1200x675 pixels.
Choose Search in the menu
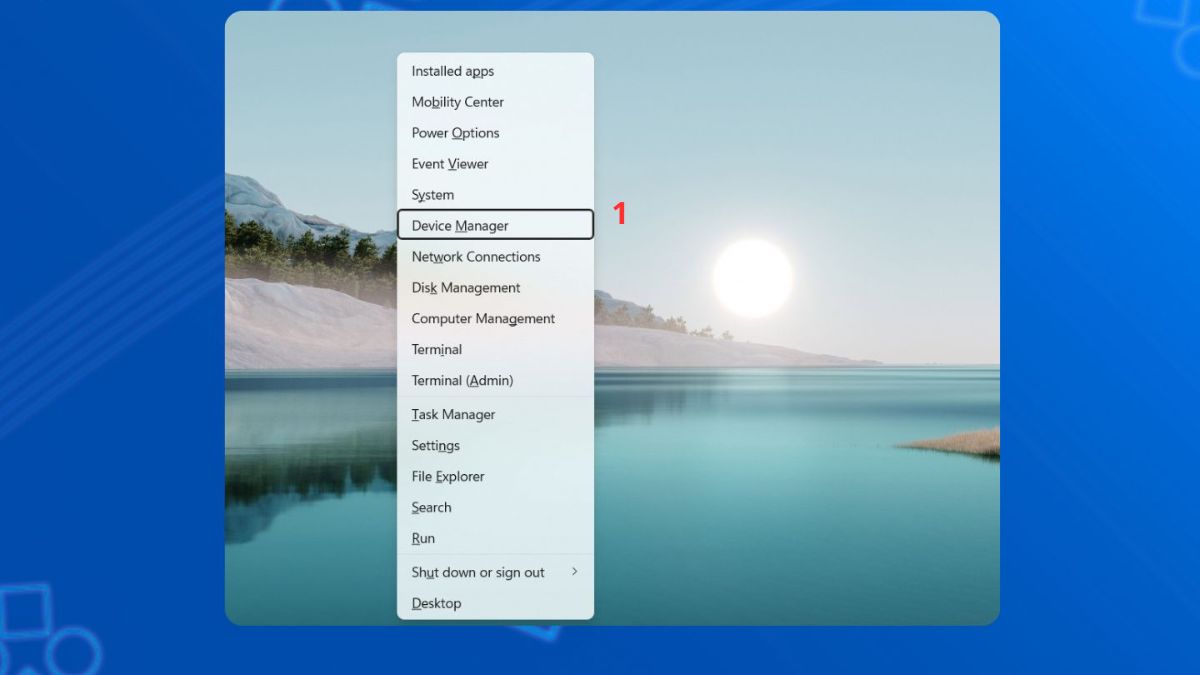[432, 508]
